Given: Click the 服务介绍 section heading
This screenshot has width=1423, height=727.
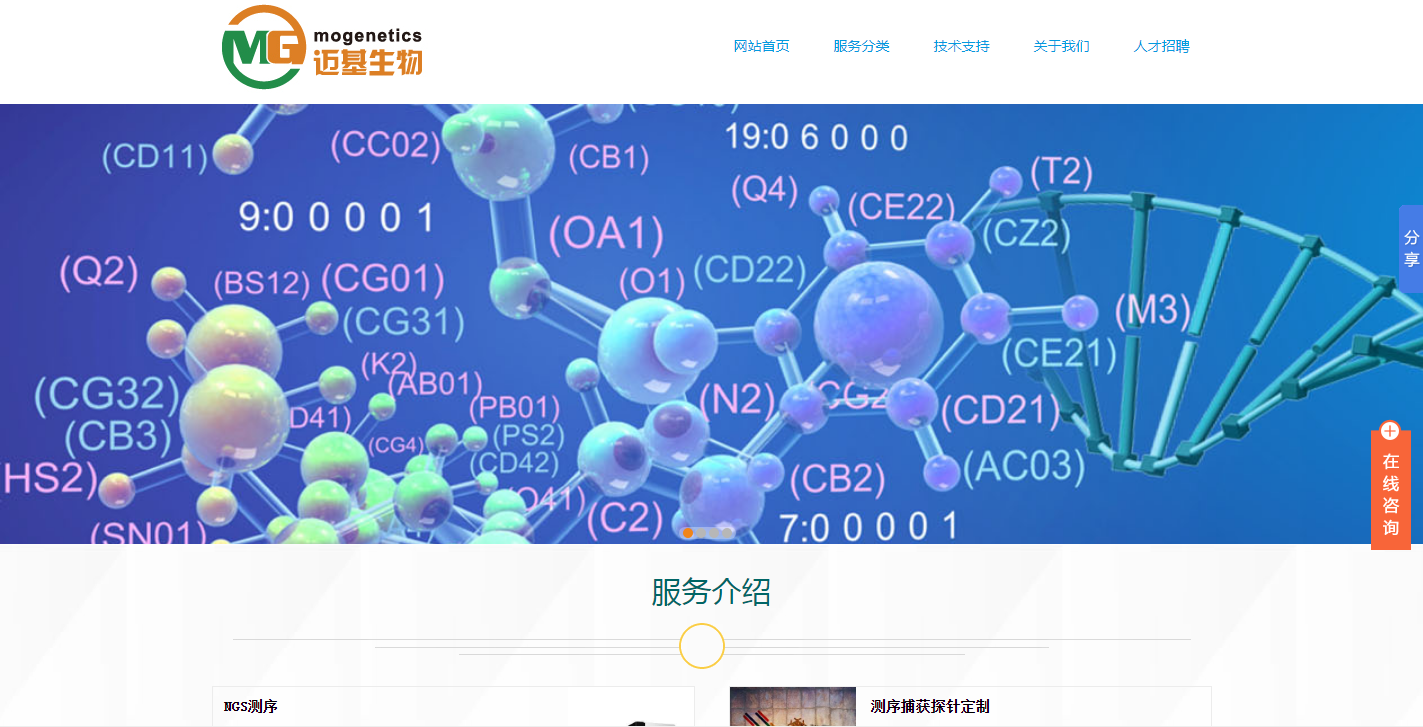Looking at the screenshot, I should tap(711, 592).
